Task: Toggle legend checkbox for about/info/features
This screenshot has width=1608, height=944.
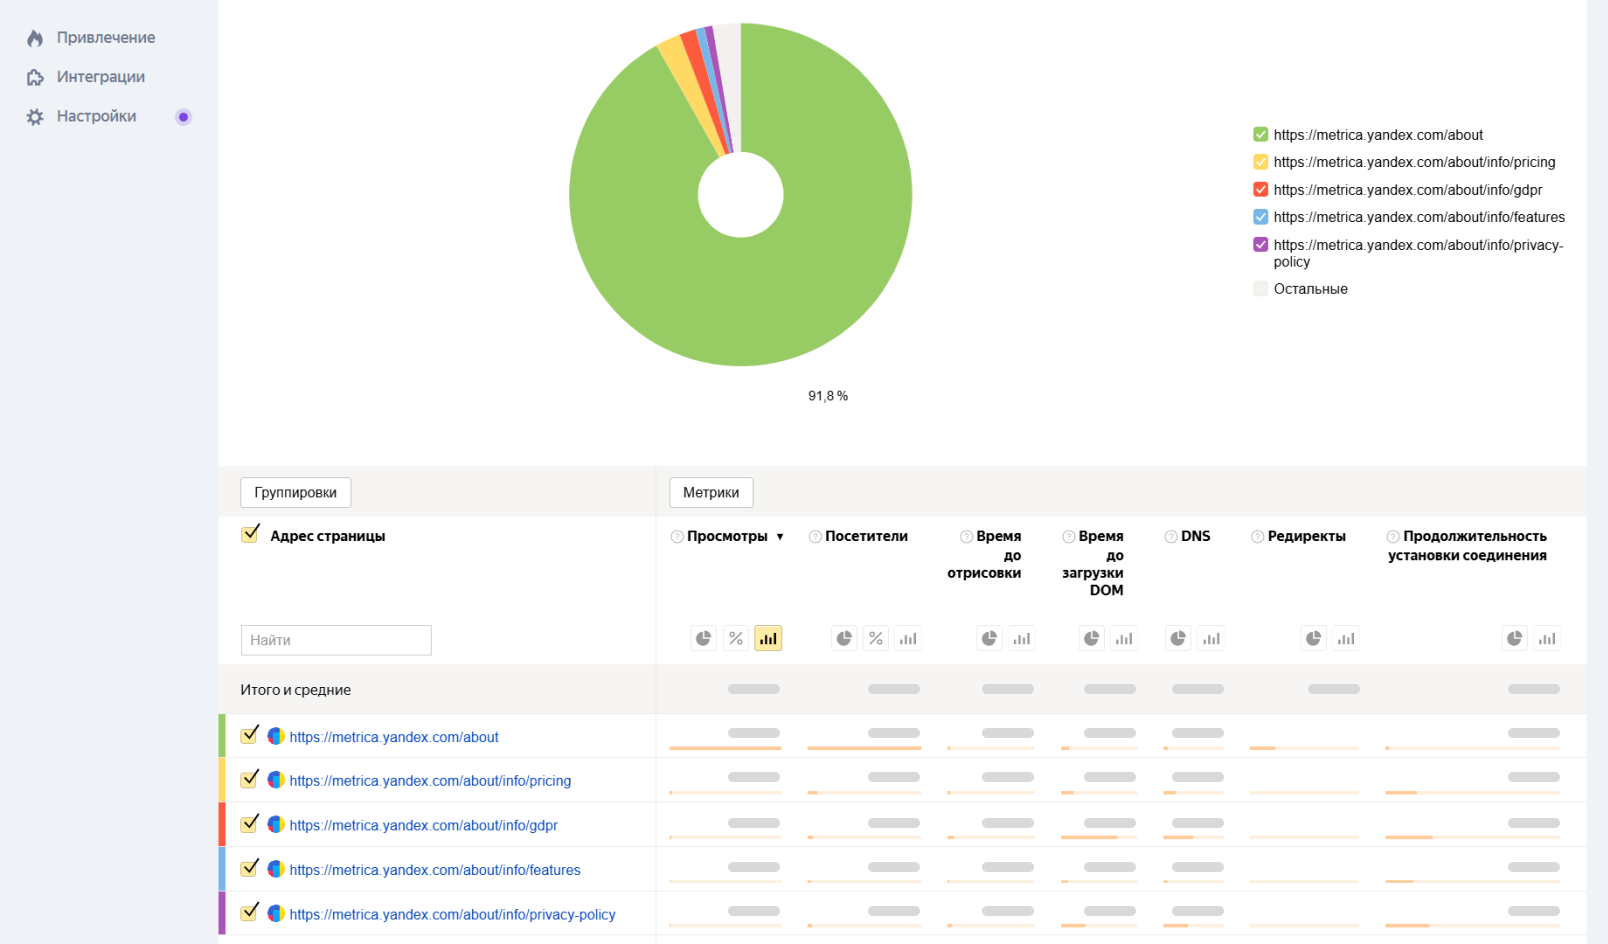Action: 1261,217
